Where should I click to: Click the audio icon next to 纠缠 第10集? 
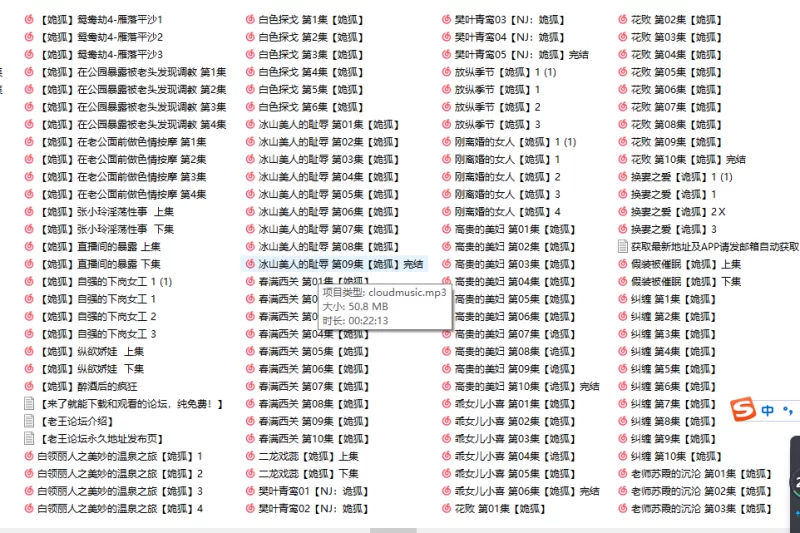pyautogui.click(x=622, y=456)
